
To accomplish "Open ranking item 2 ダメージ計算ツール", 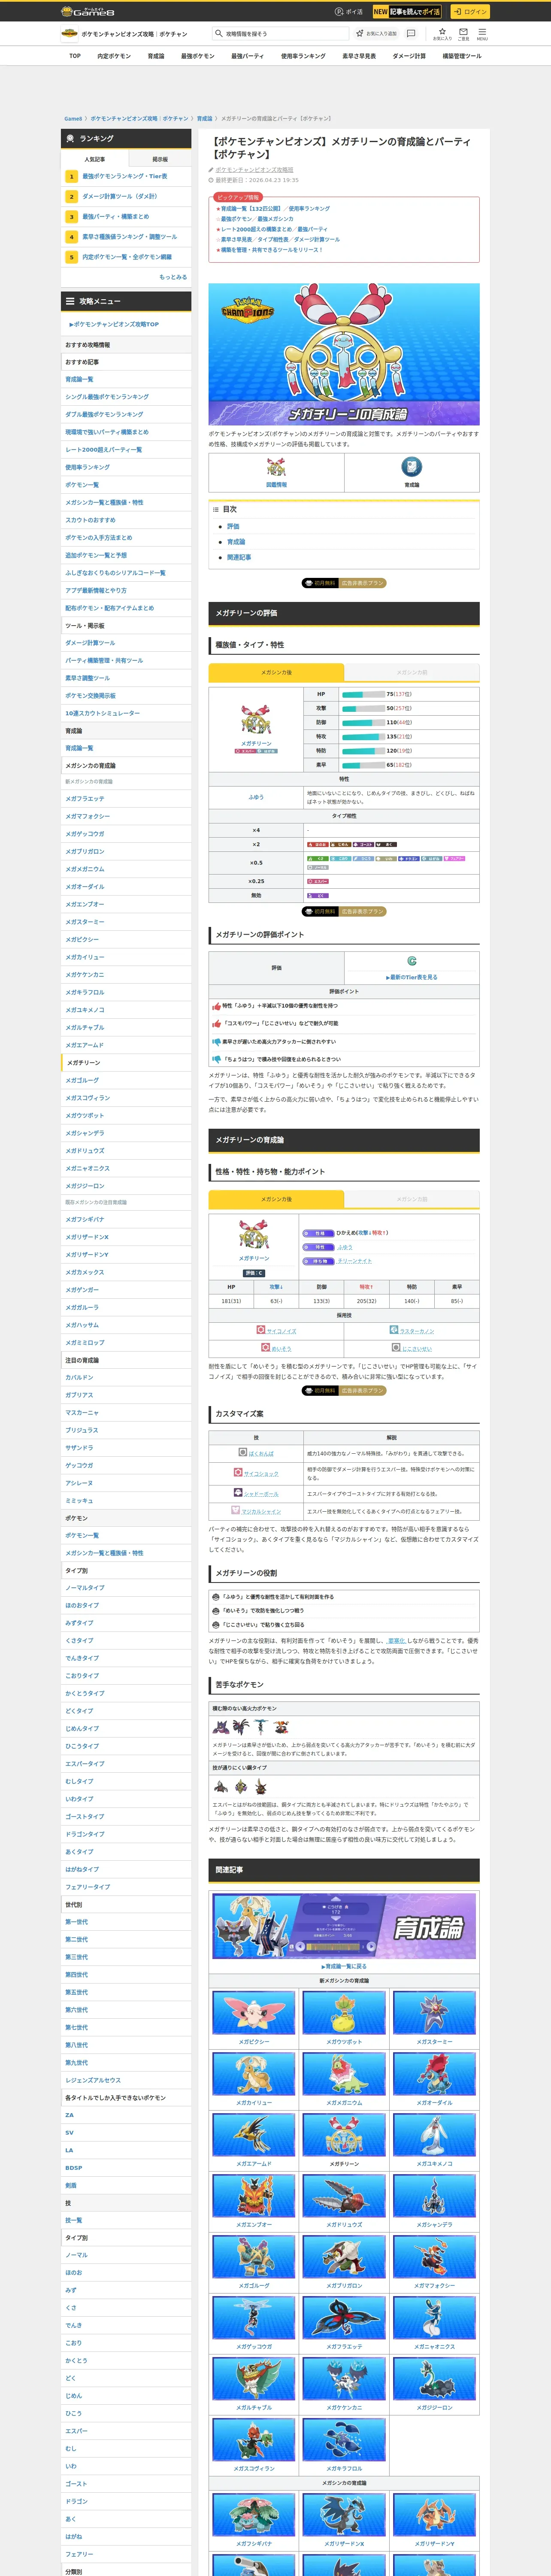I will [x=120, y=196].
